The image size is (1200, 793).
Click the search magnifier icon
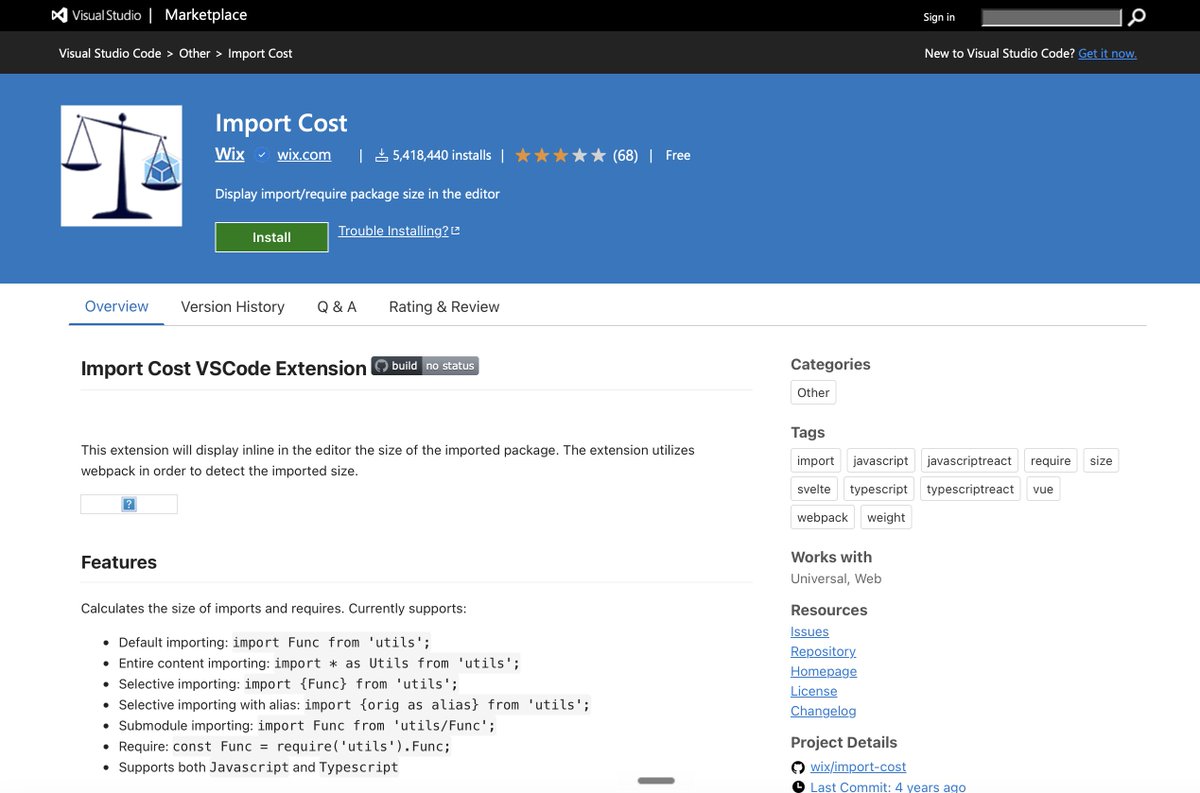[x=1136, y=17]
